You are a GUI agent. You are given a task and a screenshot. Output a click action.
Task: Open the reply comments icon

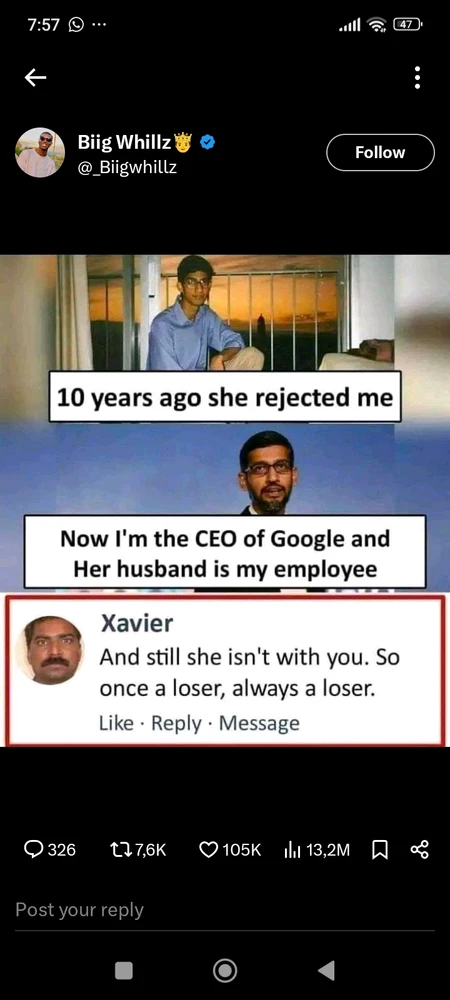tap(33, 849)
